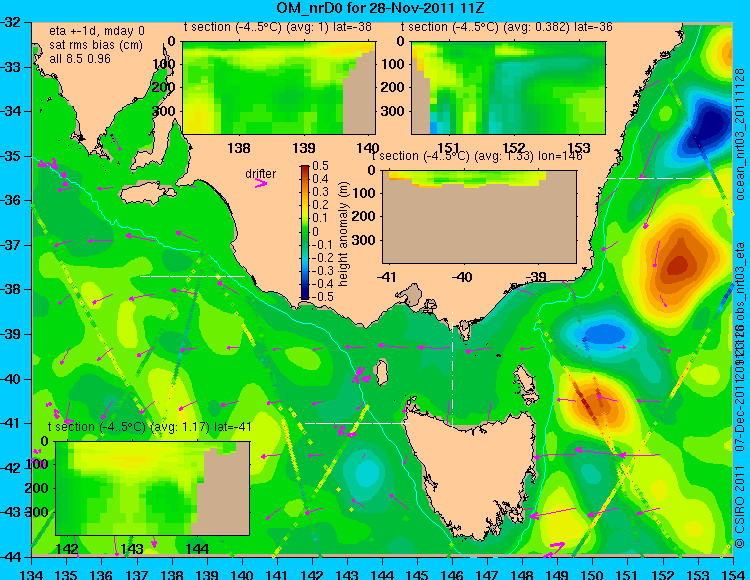The height and width of the screenshot is (580, 750).
Task: Select the 'all 8.5 0.96' statistics line
Action: 80,59
